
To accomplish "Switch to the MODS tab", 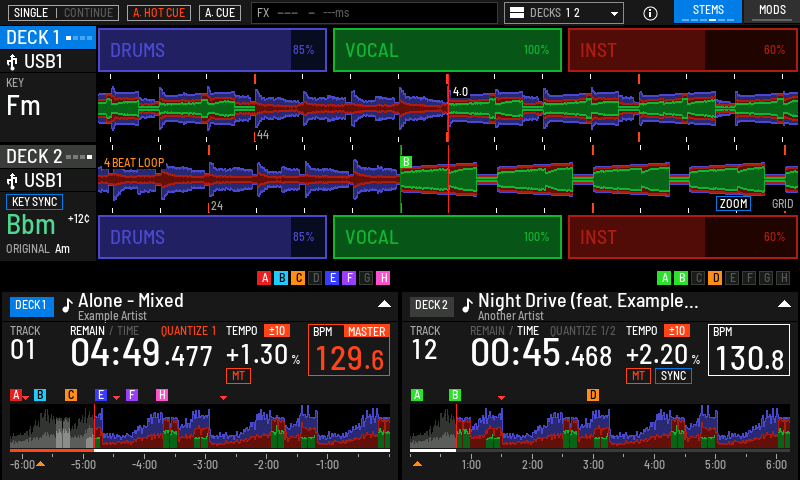I will pos(772,11).
